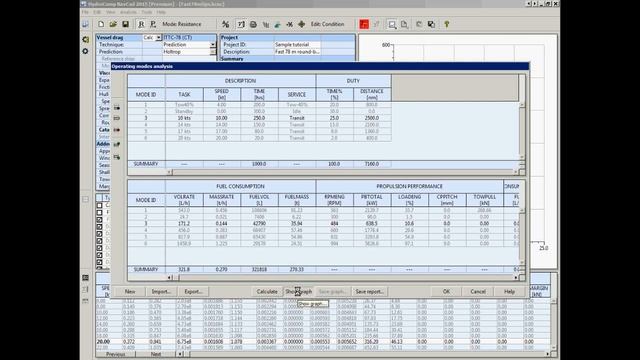
Task: Click the fourth icon in dialog's left strip
Action: pyautogui.click(x=117, y=144)
